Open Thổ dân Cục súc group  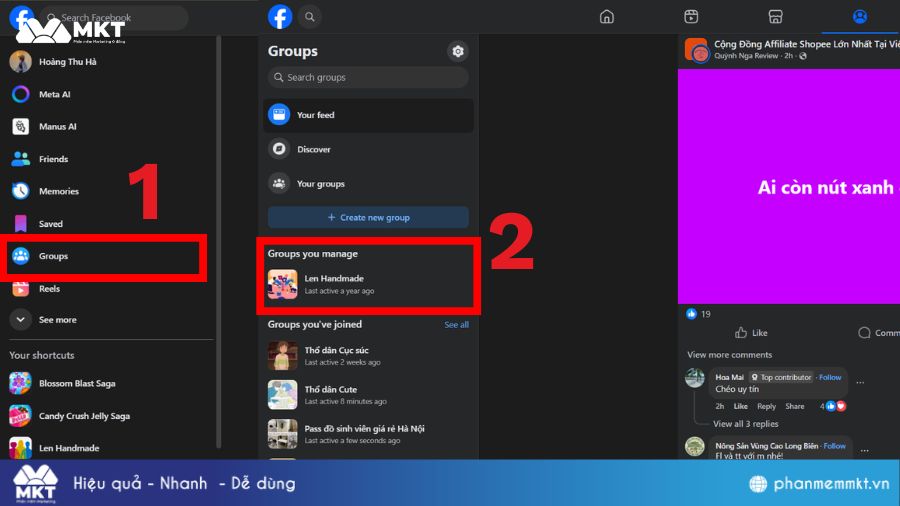click(368, 356)
